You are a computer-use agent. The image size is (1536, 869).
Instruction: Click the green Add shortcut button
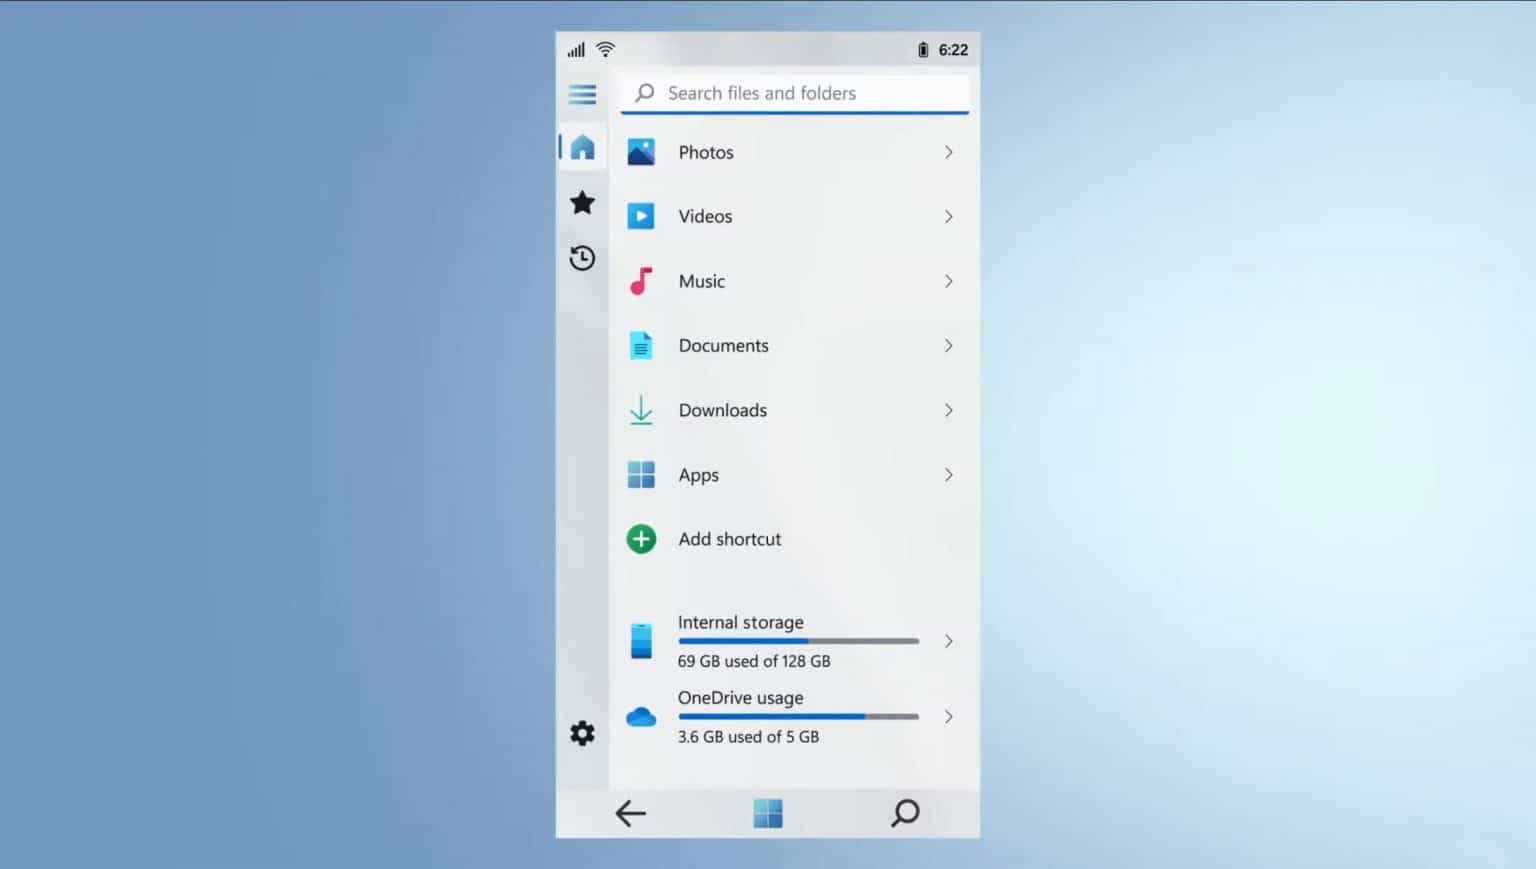point(640,538)
